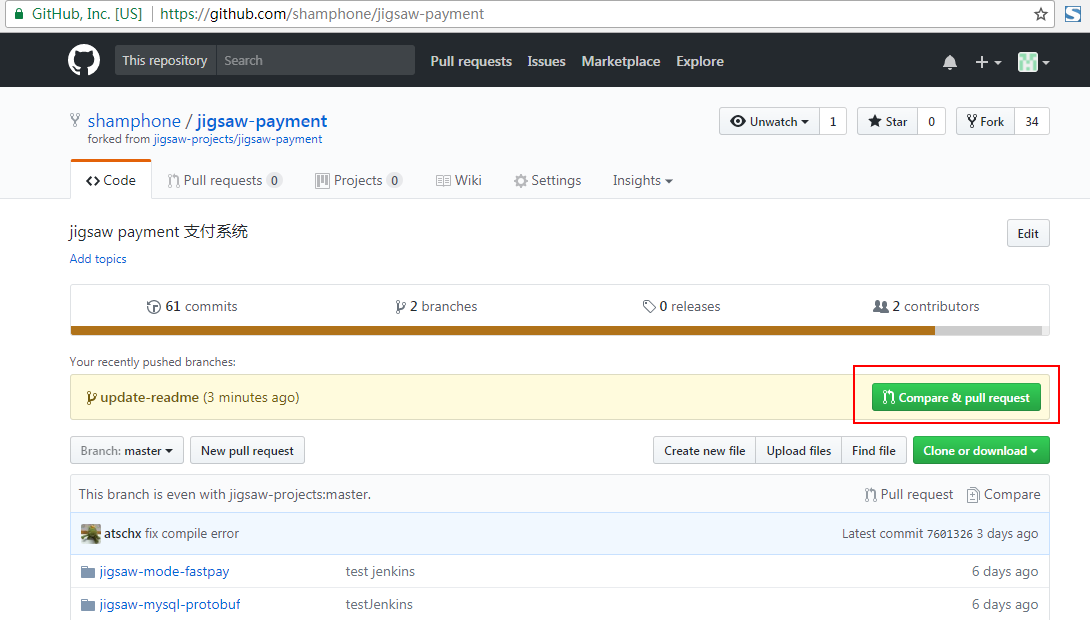This screenshot has height=620, width=1090.
Task: View the stargazer count of 0
Action: [x=932, y=122]
